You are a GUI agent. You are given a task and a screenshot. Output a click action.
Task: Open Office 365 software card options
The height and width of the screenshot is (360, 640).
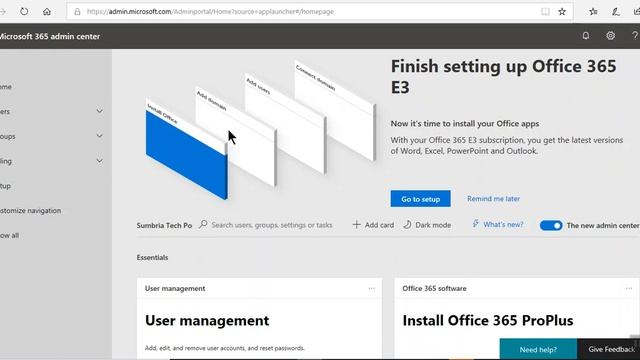click(x=629, y=289)
